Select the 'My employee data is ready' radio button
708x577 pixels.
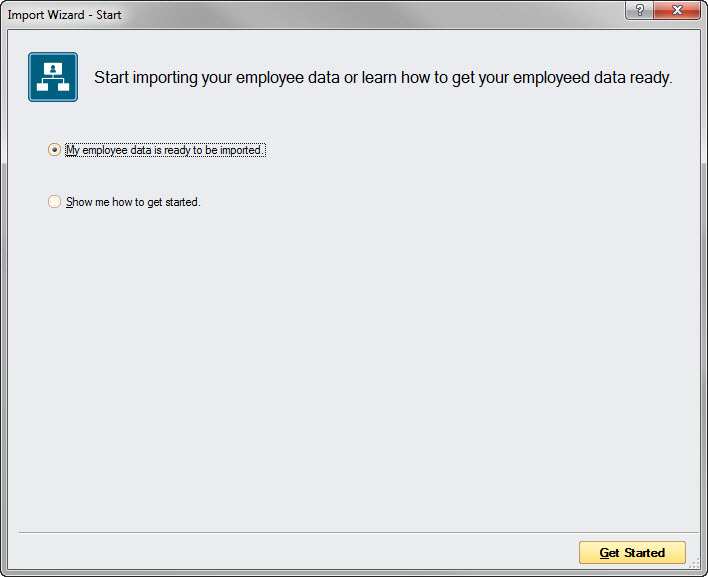(54, 149)
